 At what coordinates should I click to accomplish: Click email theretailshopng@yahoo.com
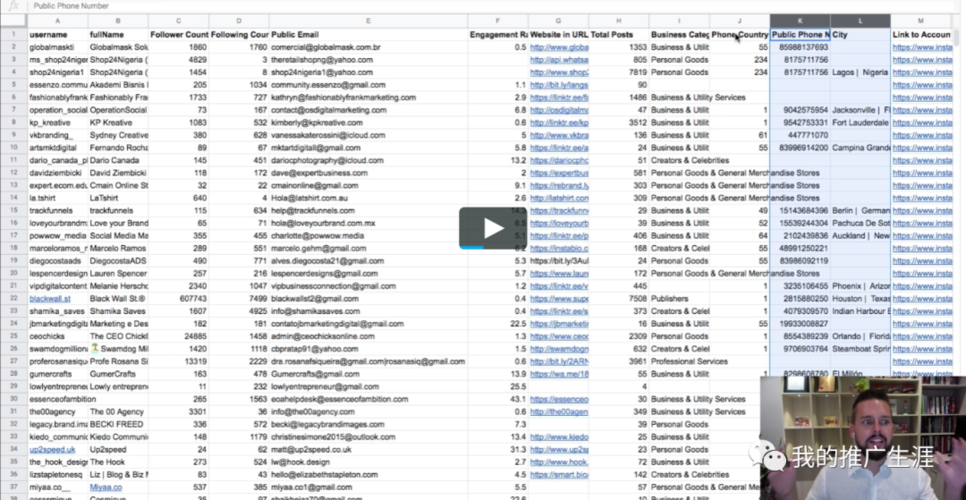click(x=322, y=60)
